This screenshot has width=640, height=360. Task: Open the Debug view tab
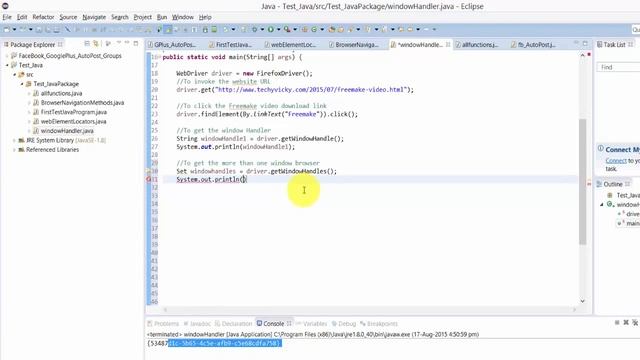coord(344,323)
